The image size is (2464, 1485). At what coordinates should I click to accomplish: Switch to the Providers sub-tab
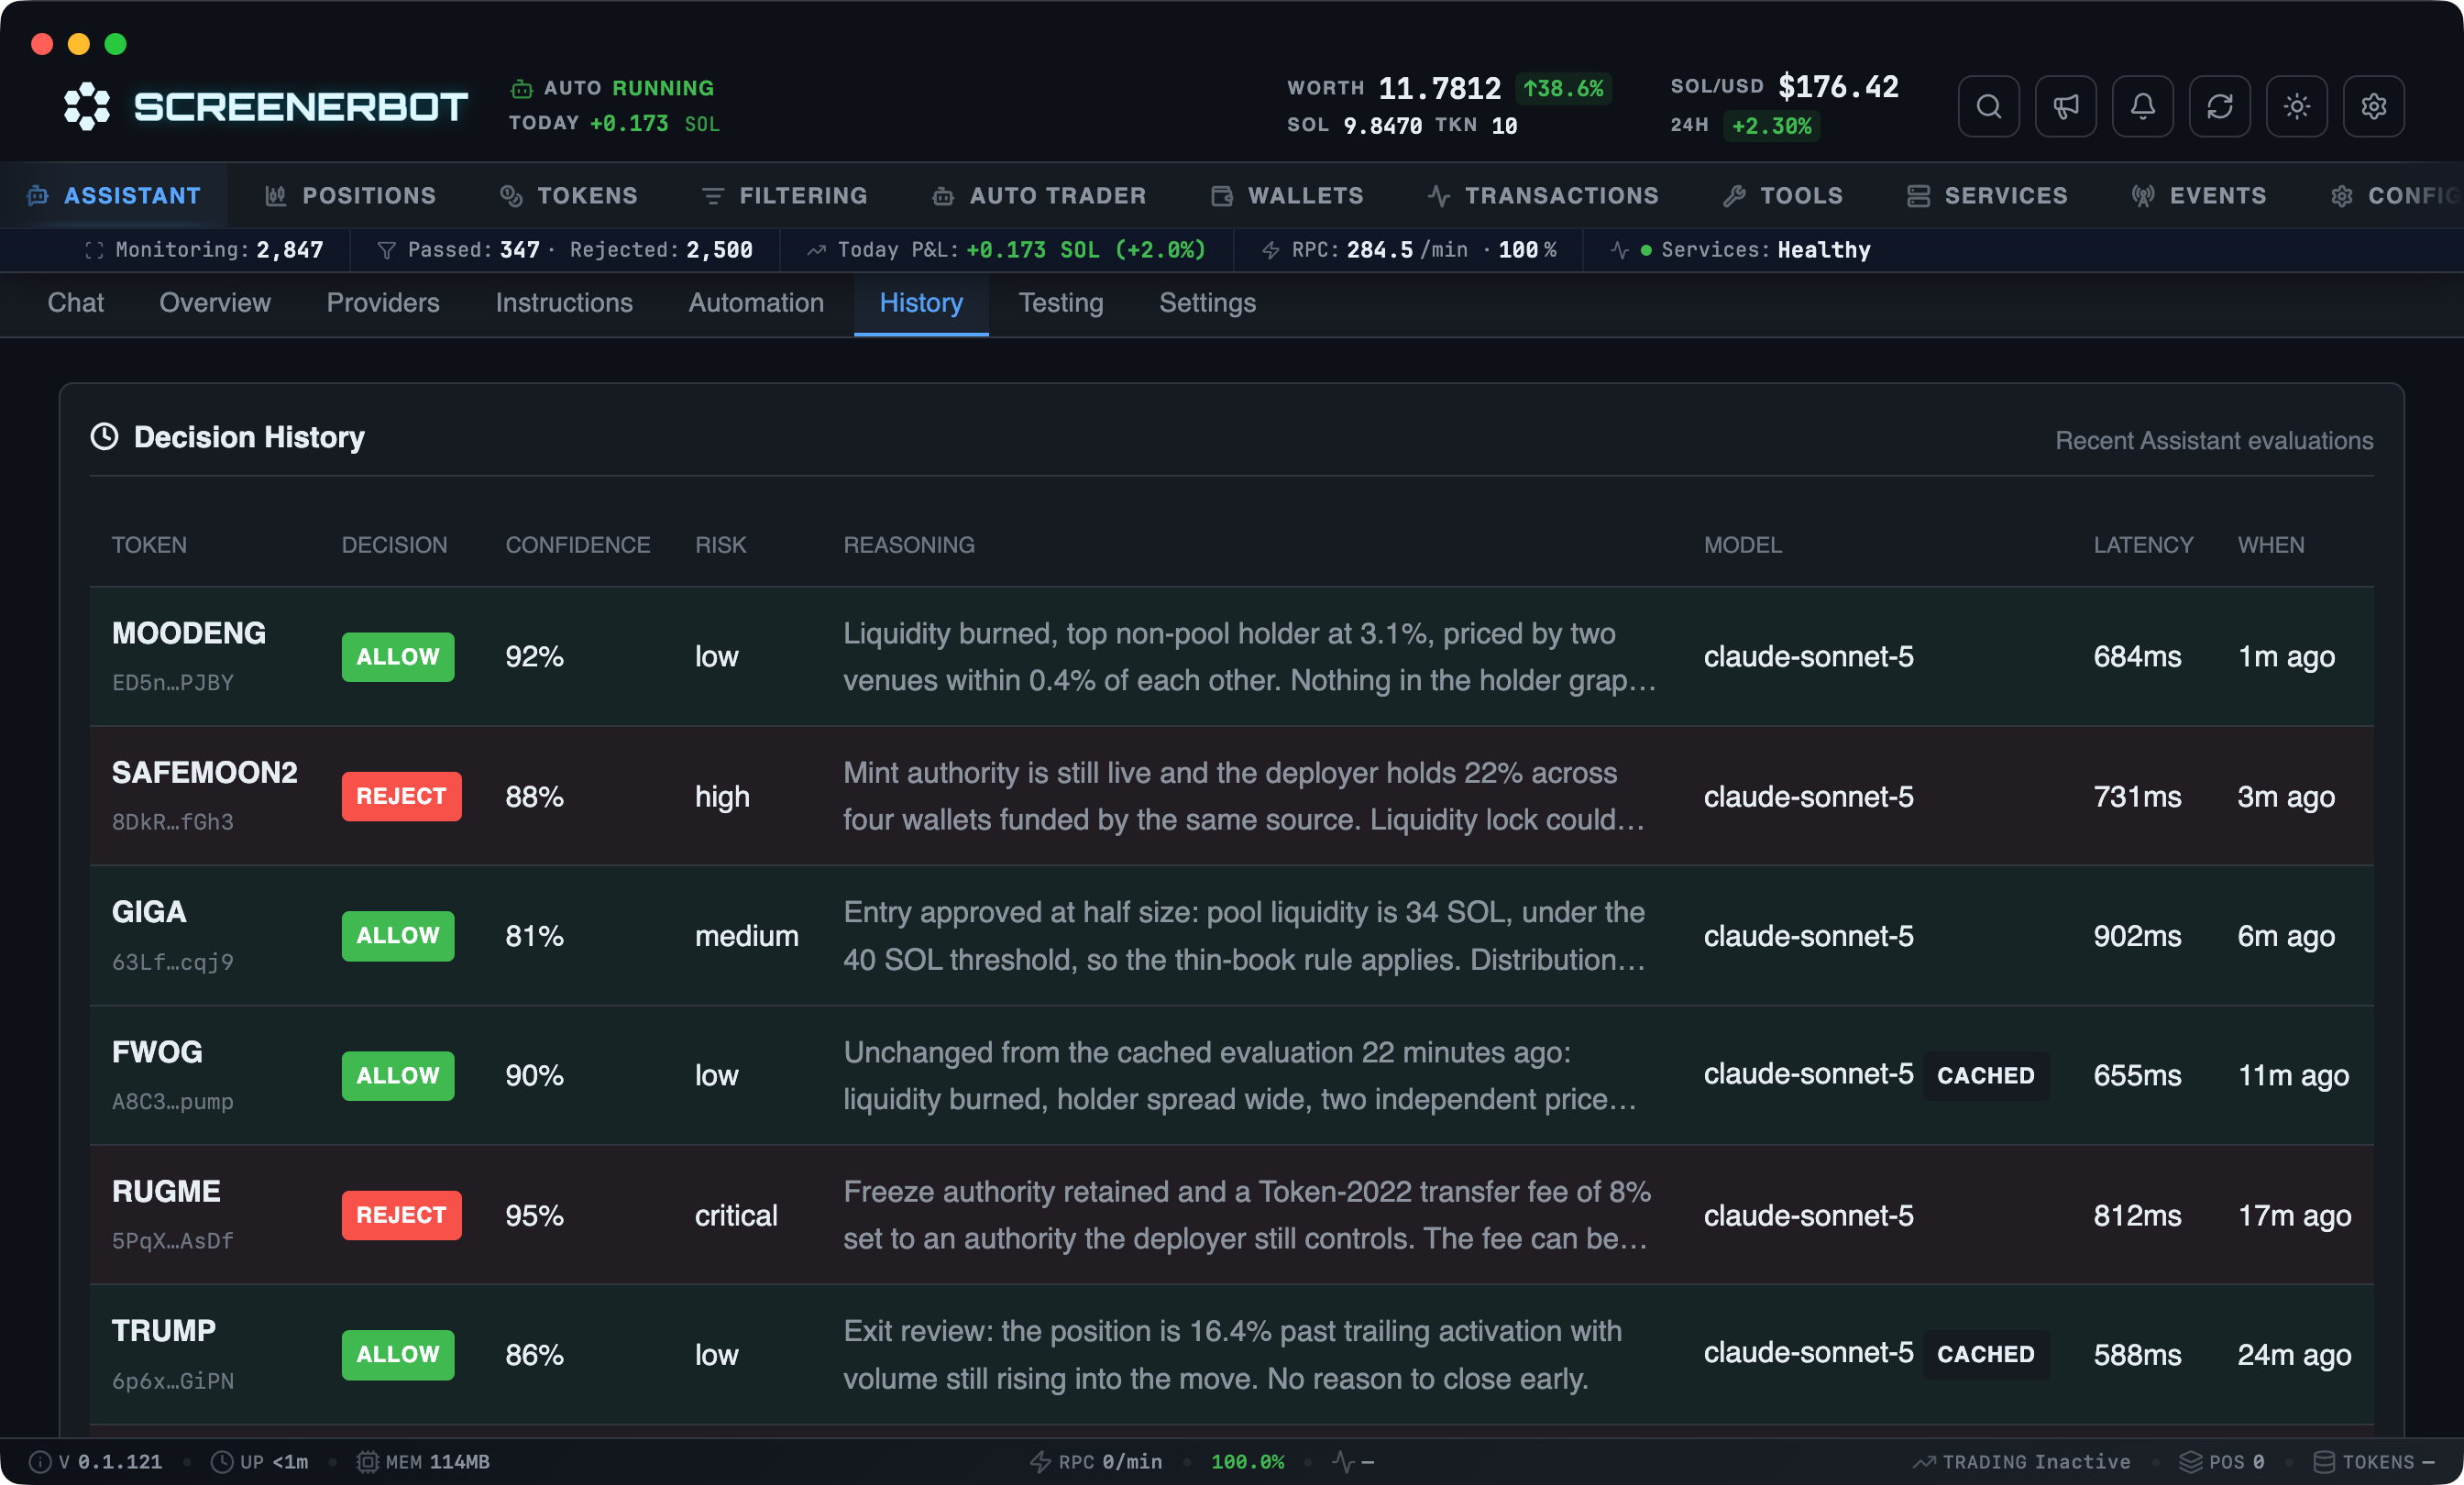pos(383,303)
